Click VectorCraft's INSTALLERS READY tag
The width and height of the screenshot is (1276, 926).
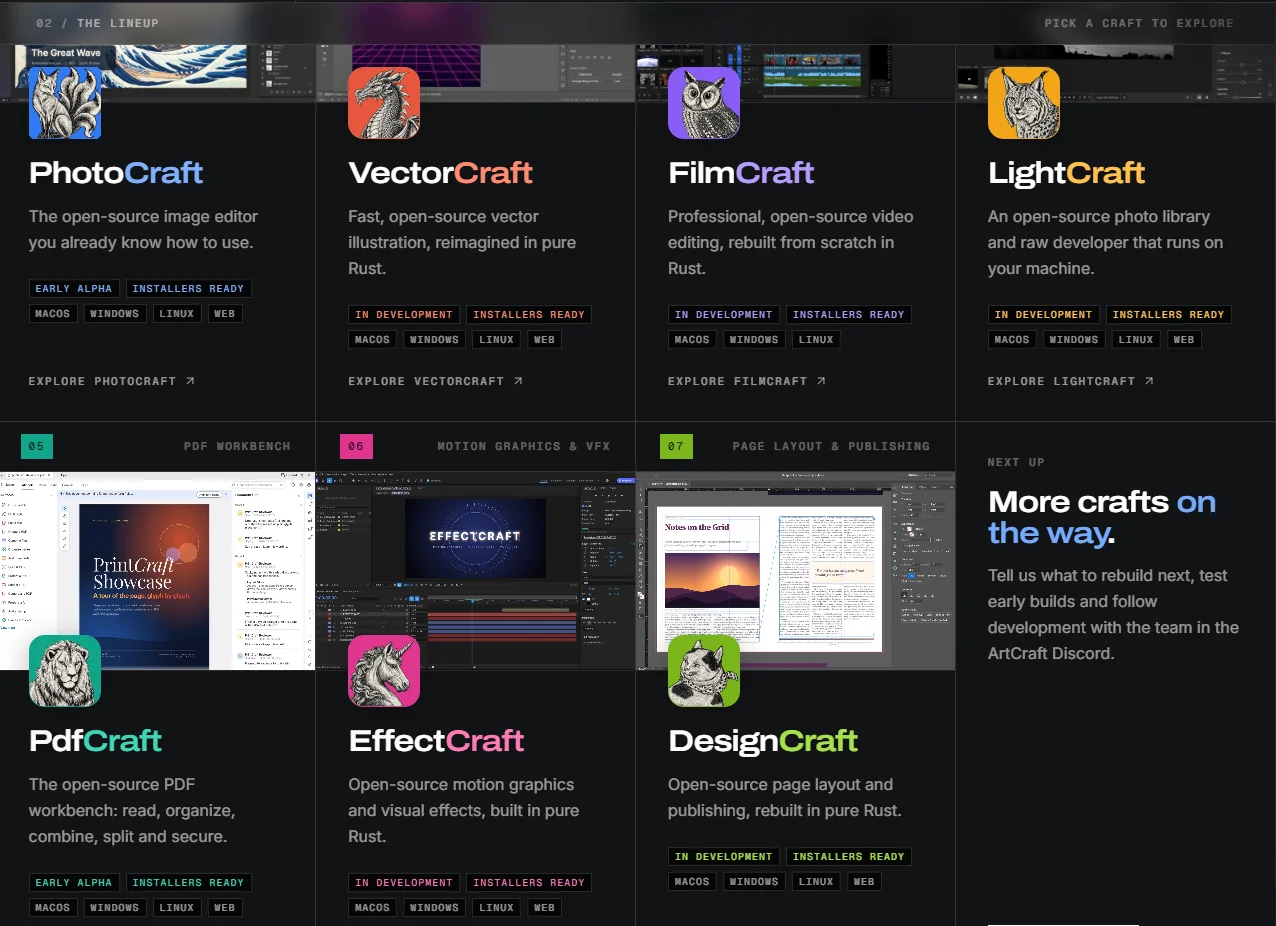click(529, 315)
